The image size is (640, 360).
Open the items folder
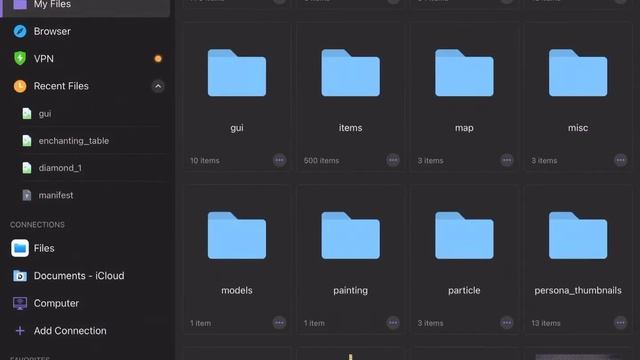click(350, 96)
